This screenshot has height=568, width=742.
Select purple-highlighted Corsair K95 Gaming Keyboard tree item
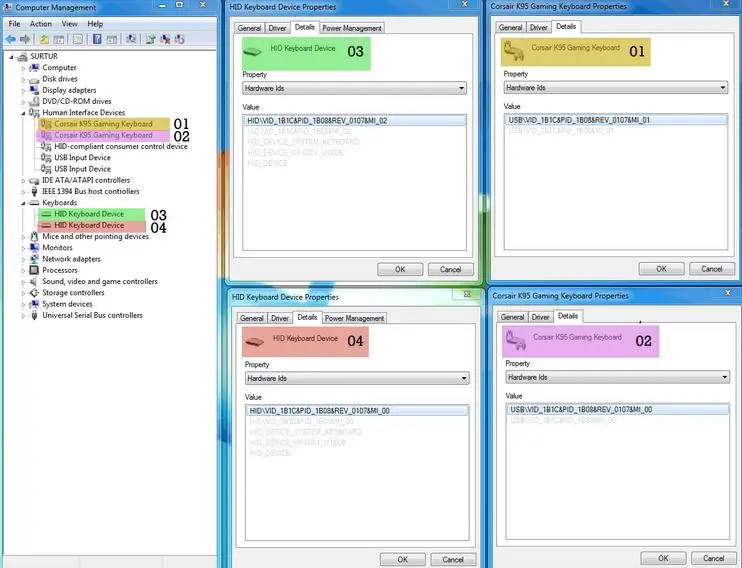tap(104, 135)
